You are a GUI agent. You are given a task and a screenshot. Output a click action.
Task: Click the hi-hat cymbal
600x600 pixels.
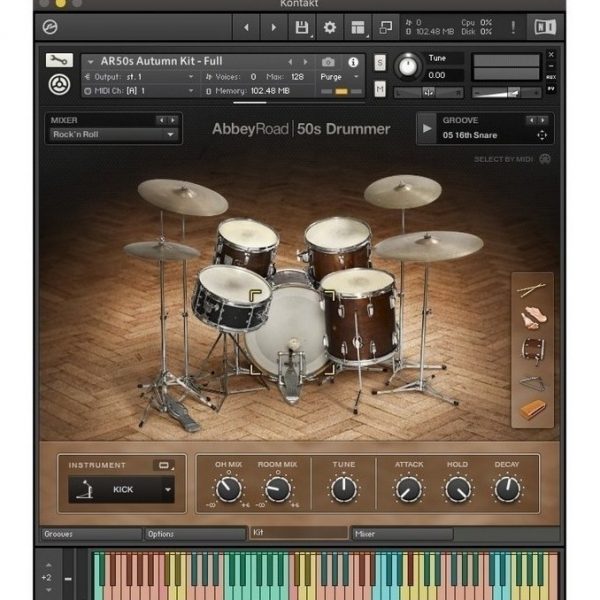pyautogui.click(x=161, y=249)
